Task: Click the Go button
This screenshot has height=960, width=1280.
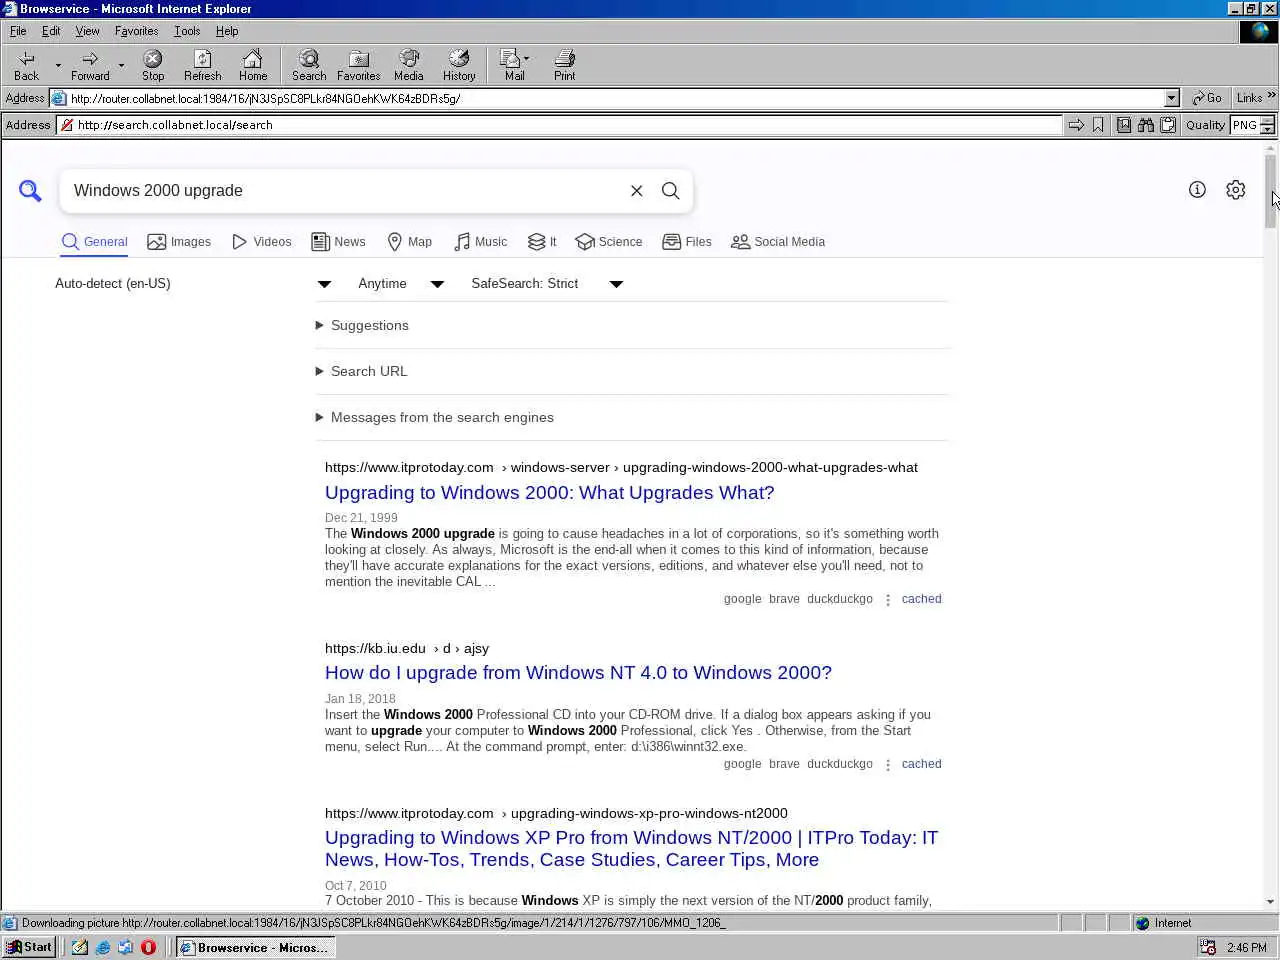Action: 1207,98
